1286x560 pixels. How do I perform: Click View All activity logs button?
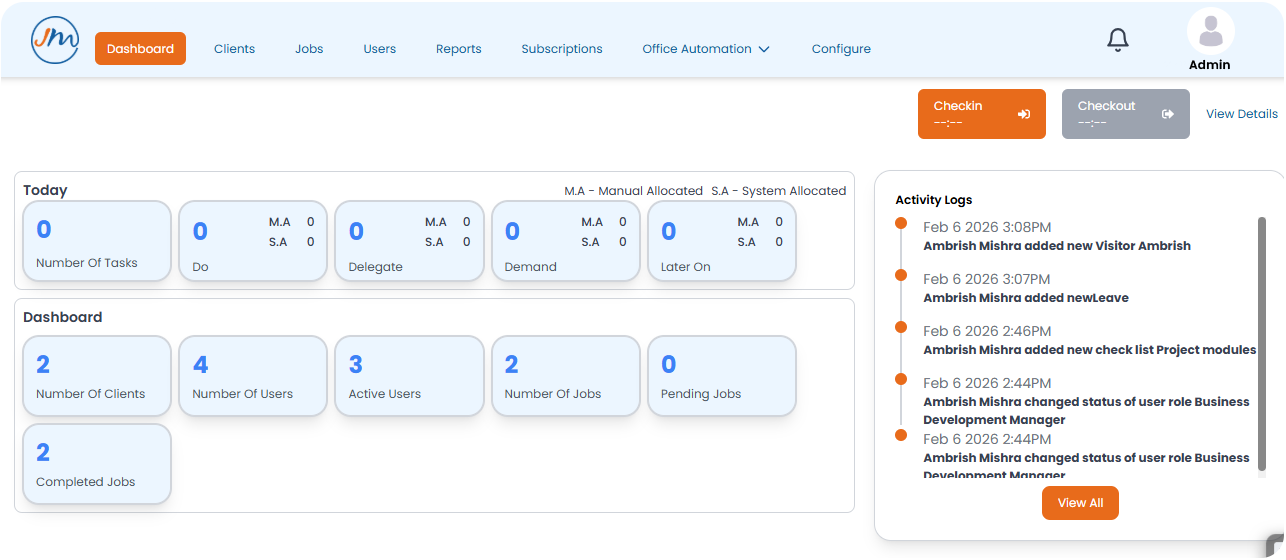(x=1080, y=503)
